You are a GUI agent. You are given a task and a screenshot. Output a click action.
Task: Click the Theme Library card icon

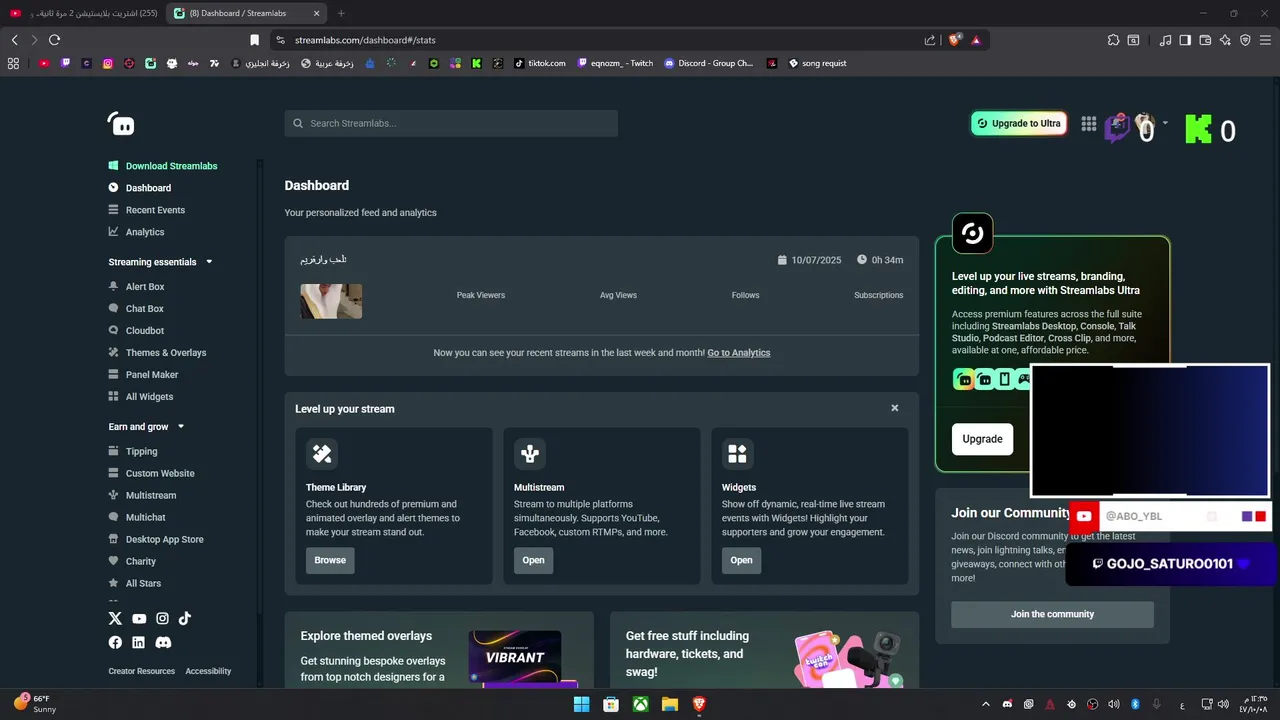point(322,454)
